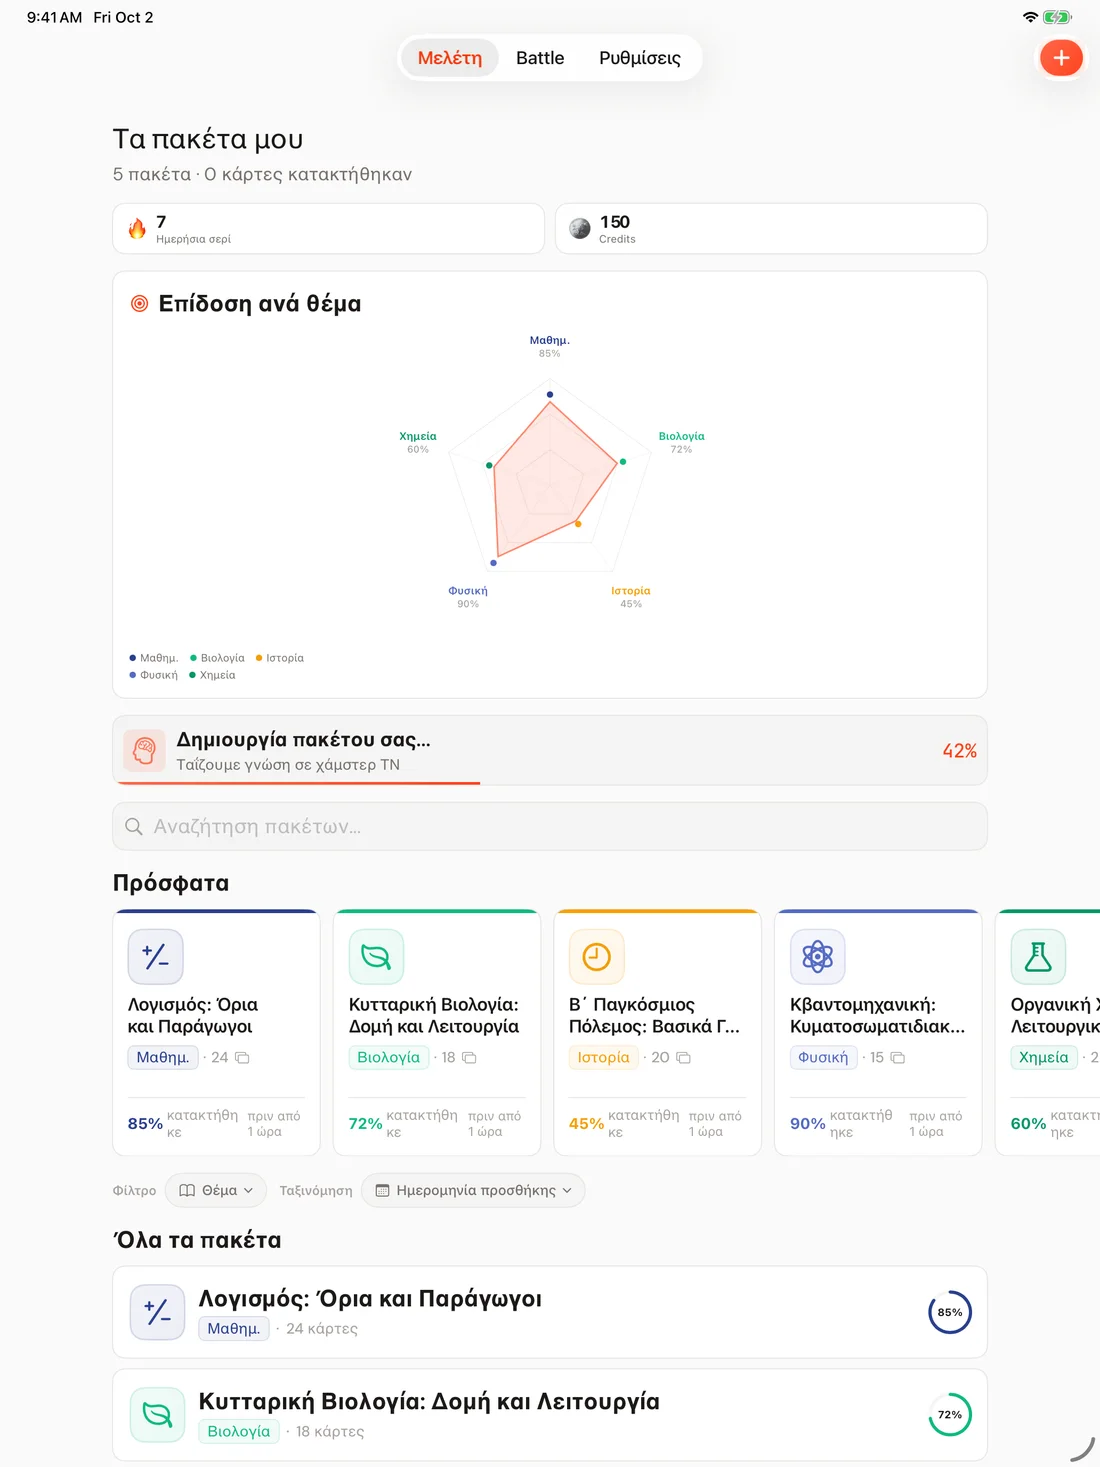Image resolution: width=1100 pixels, height=1467 pixels.
Task: Tap the Χημεία tag on Οργανική card
Action: (1044, 1057)
